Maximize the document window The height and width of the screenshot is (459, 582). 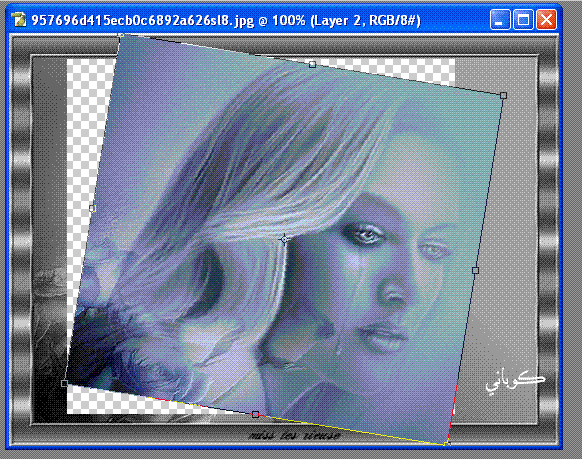click(x=523, y=20)
